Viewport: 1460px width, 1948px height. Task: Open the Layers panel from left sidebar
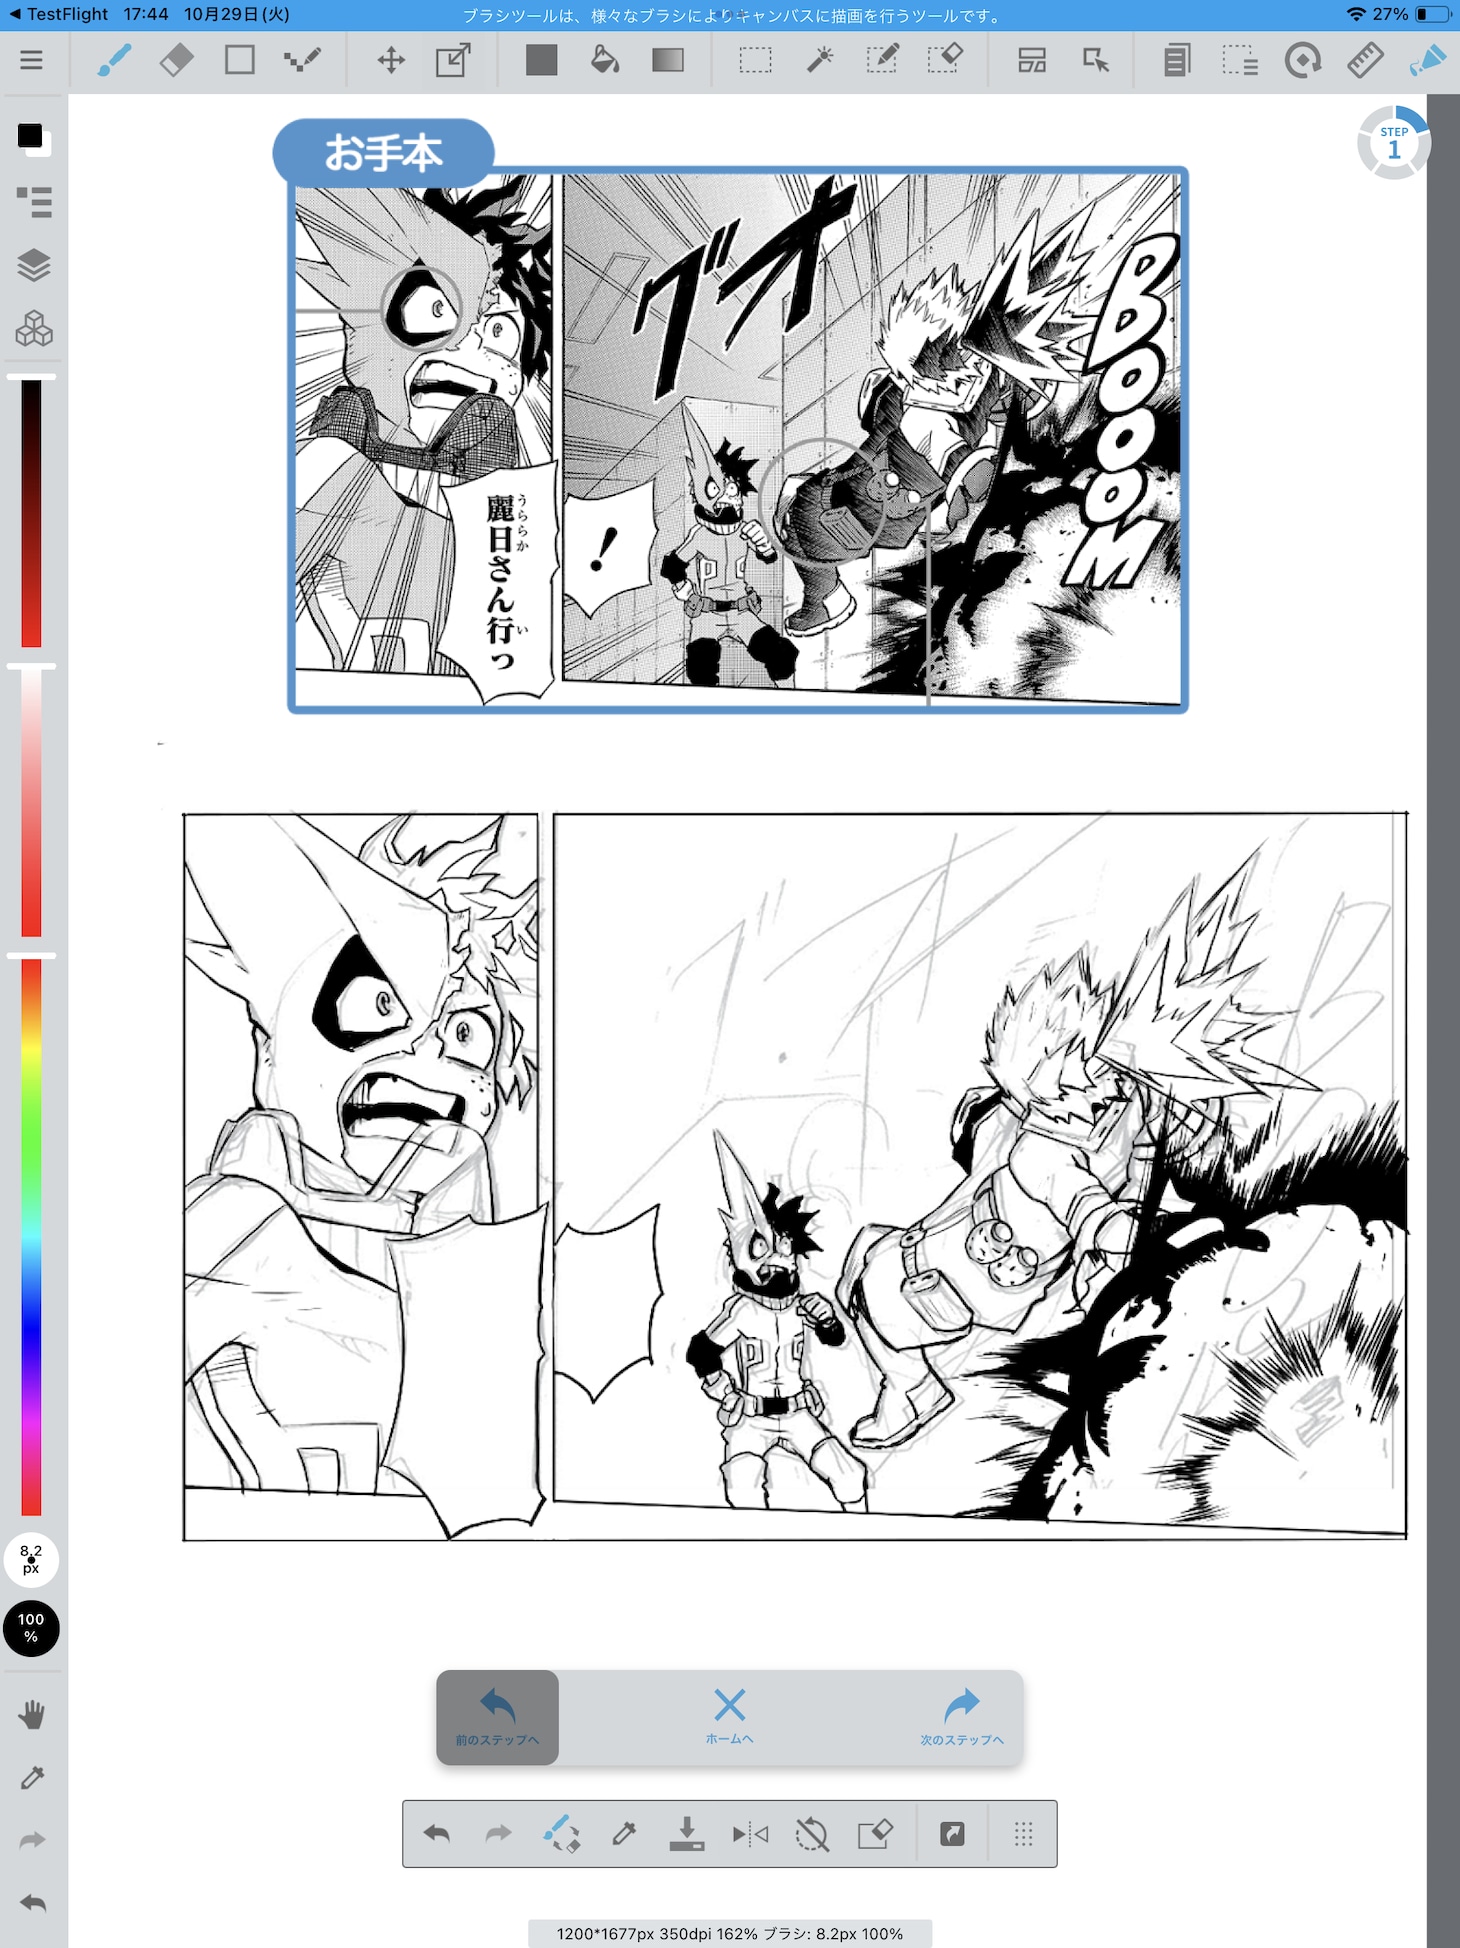pos(33,266)
